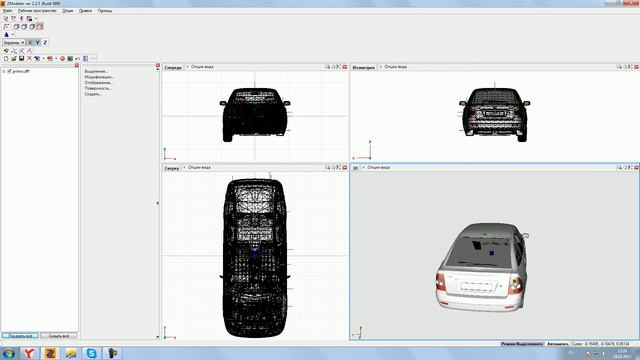This screenshot has height=360, width=640.
Task: Click the second icon in top toolbar row
Action: tap(13, 18)
